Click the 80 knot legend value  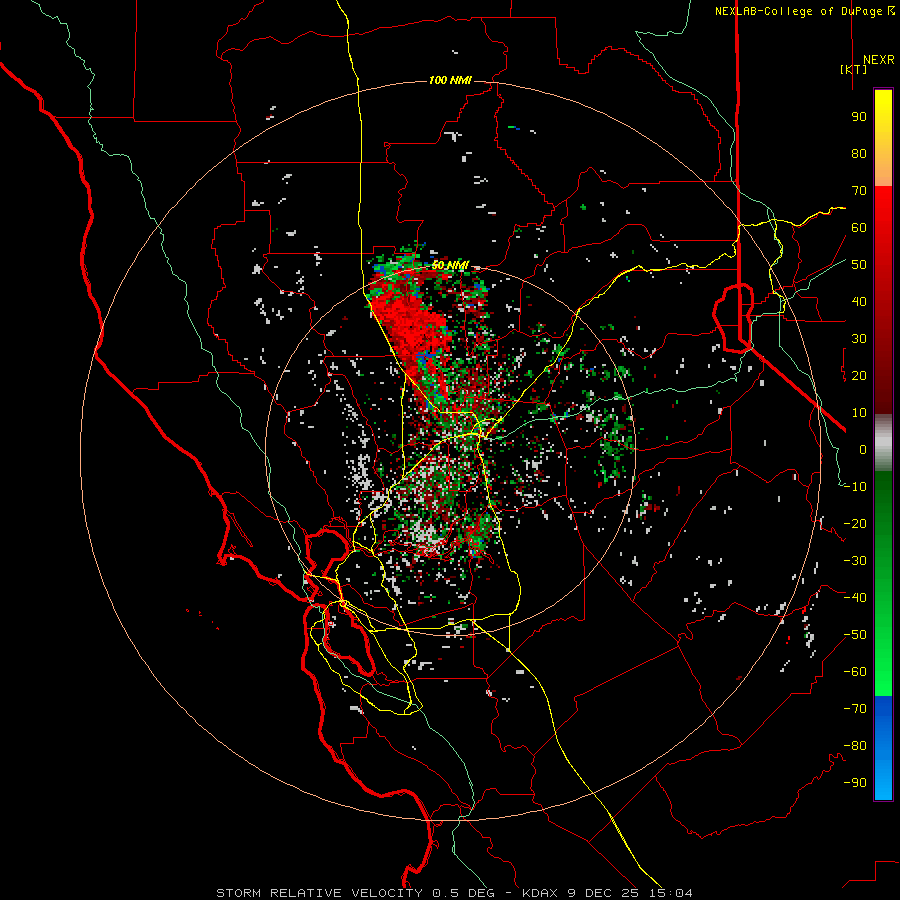pyautogui.click(x=859, y=154)
